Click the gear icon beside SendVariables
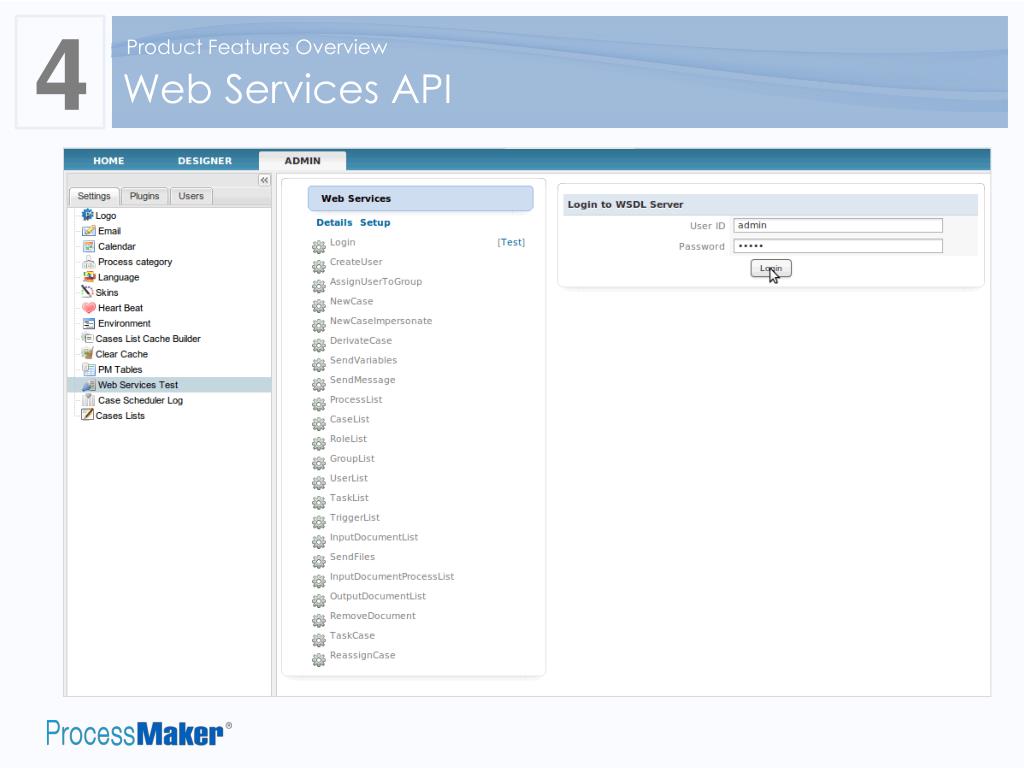This screenshot has height=768, width=1024. point(319,364)
